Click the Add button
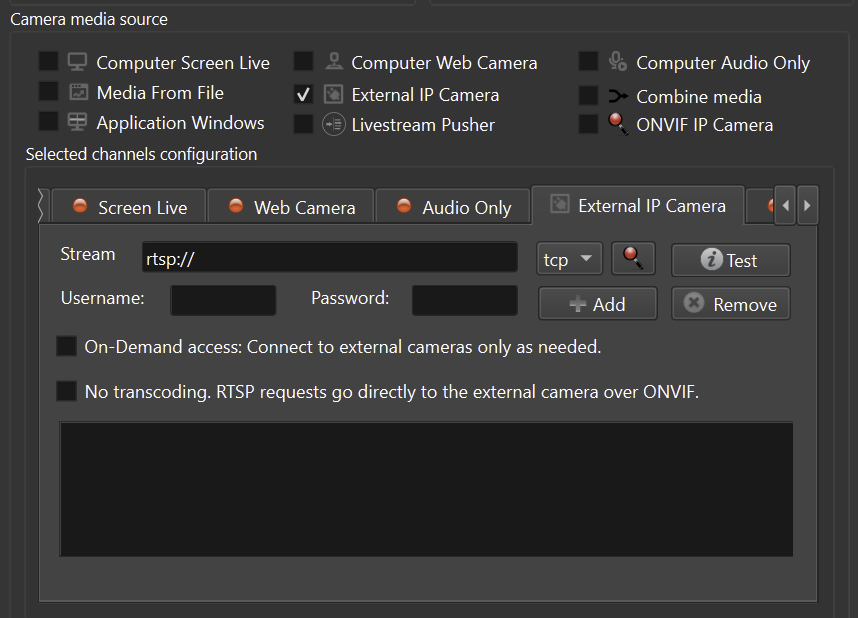This screenshot has height=618, width=858. [x=597, y=304]
